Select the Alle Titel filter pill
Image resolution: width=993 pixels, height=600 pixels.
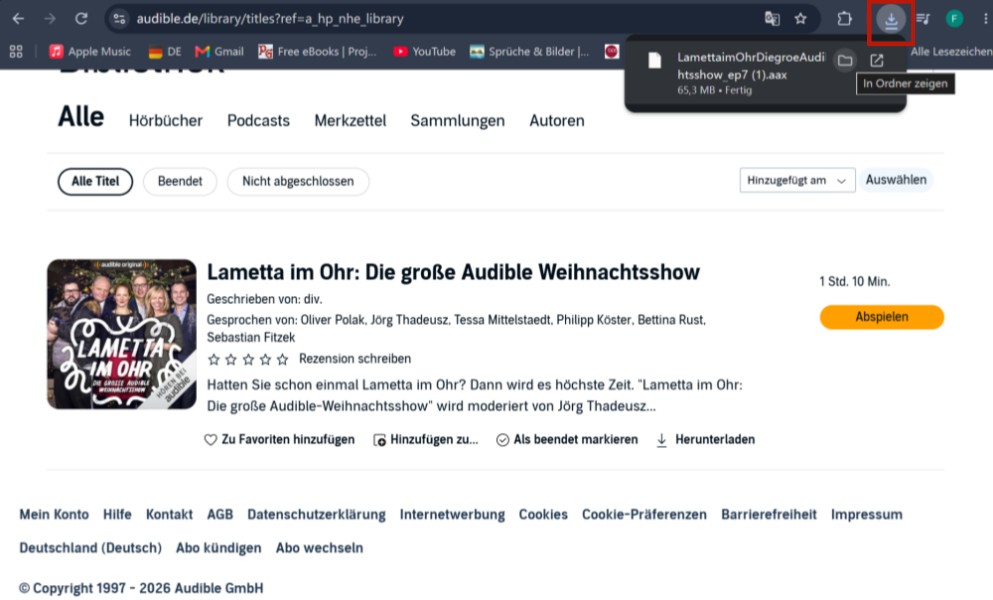[x=95, y=182]
